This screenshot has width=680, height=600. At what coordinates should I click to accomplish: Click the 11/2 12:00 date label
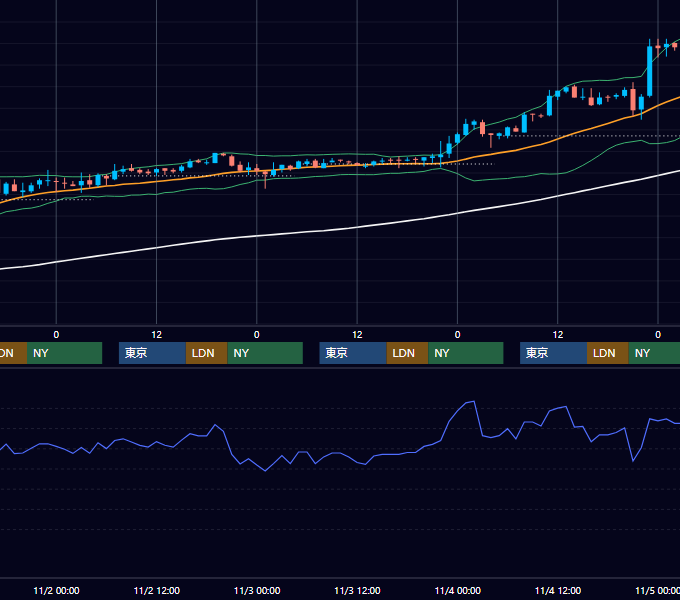pyautogui.click(x=157, y=590)
